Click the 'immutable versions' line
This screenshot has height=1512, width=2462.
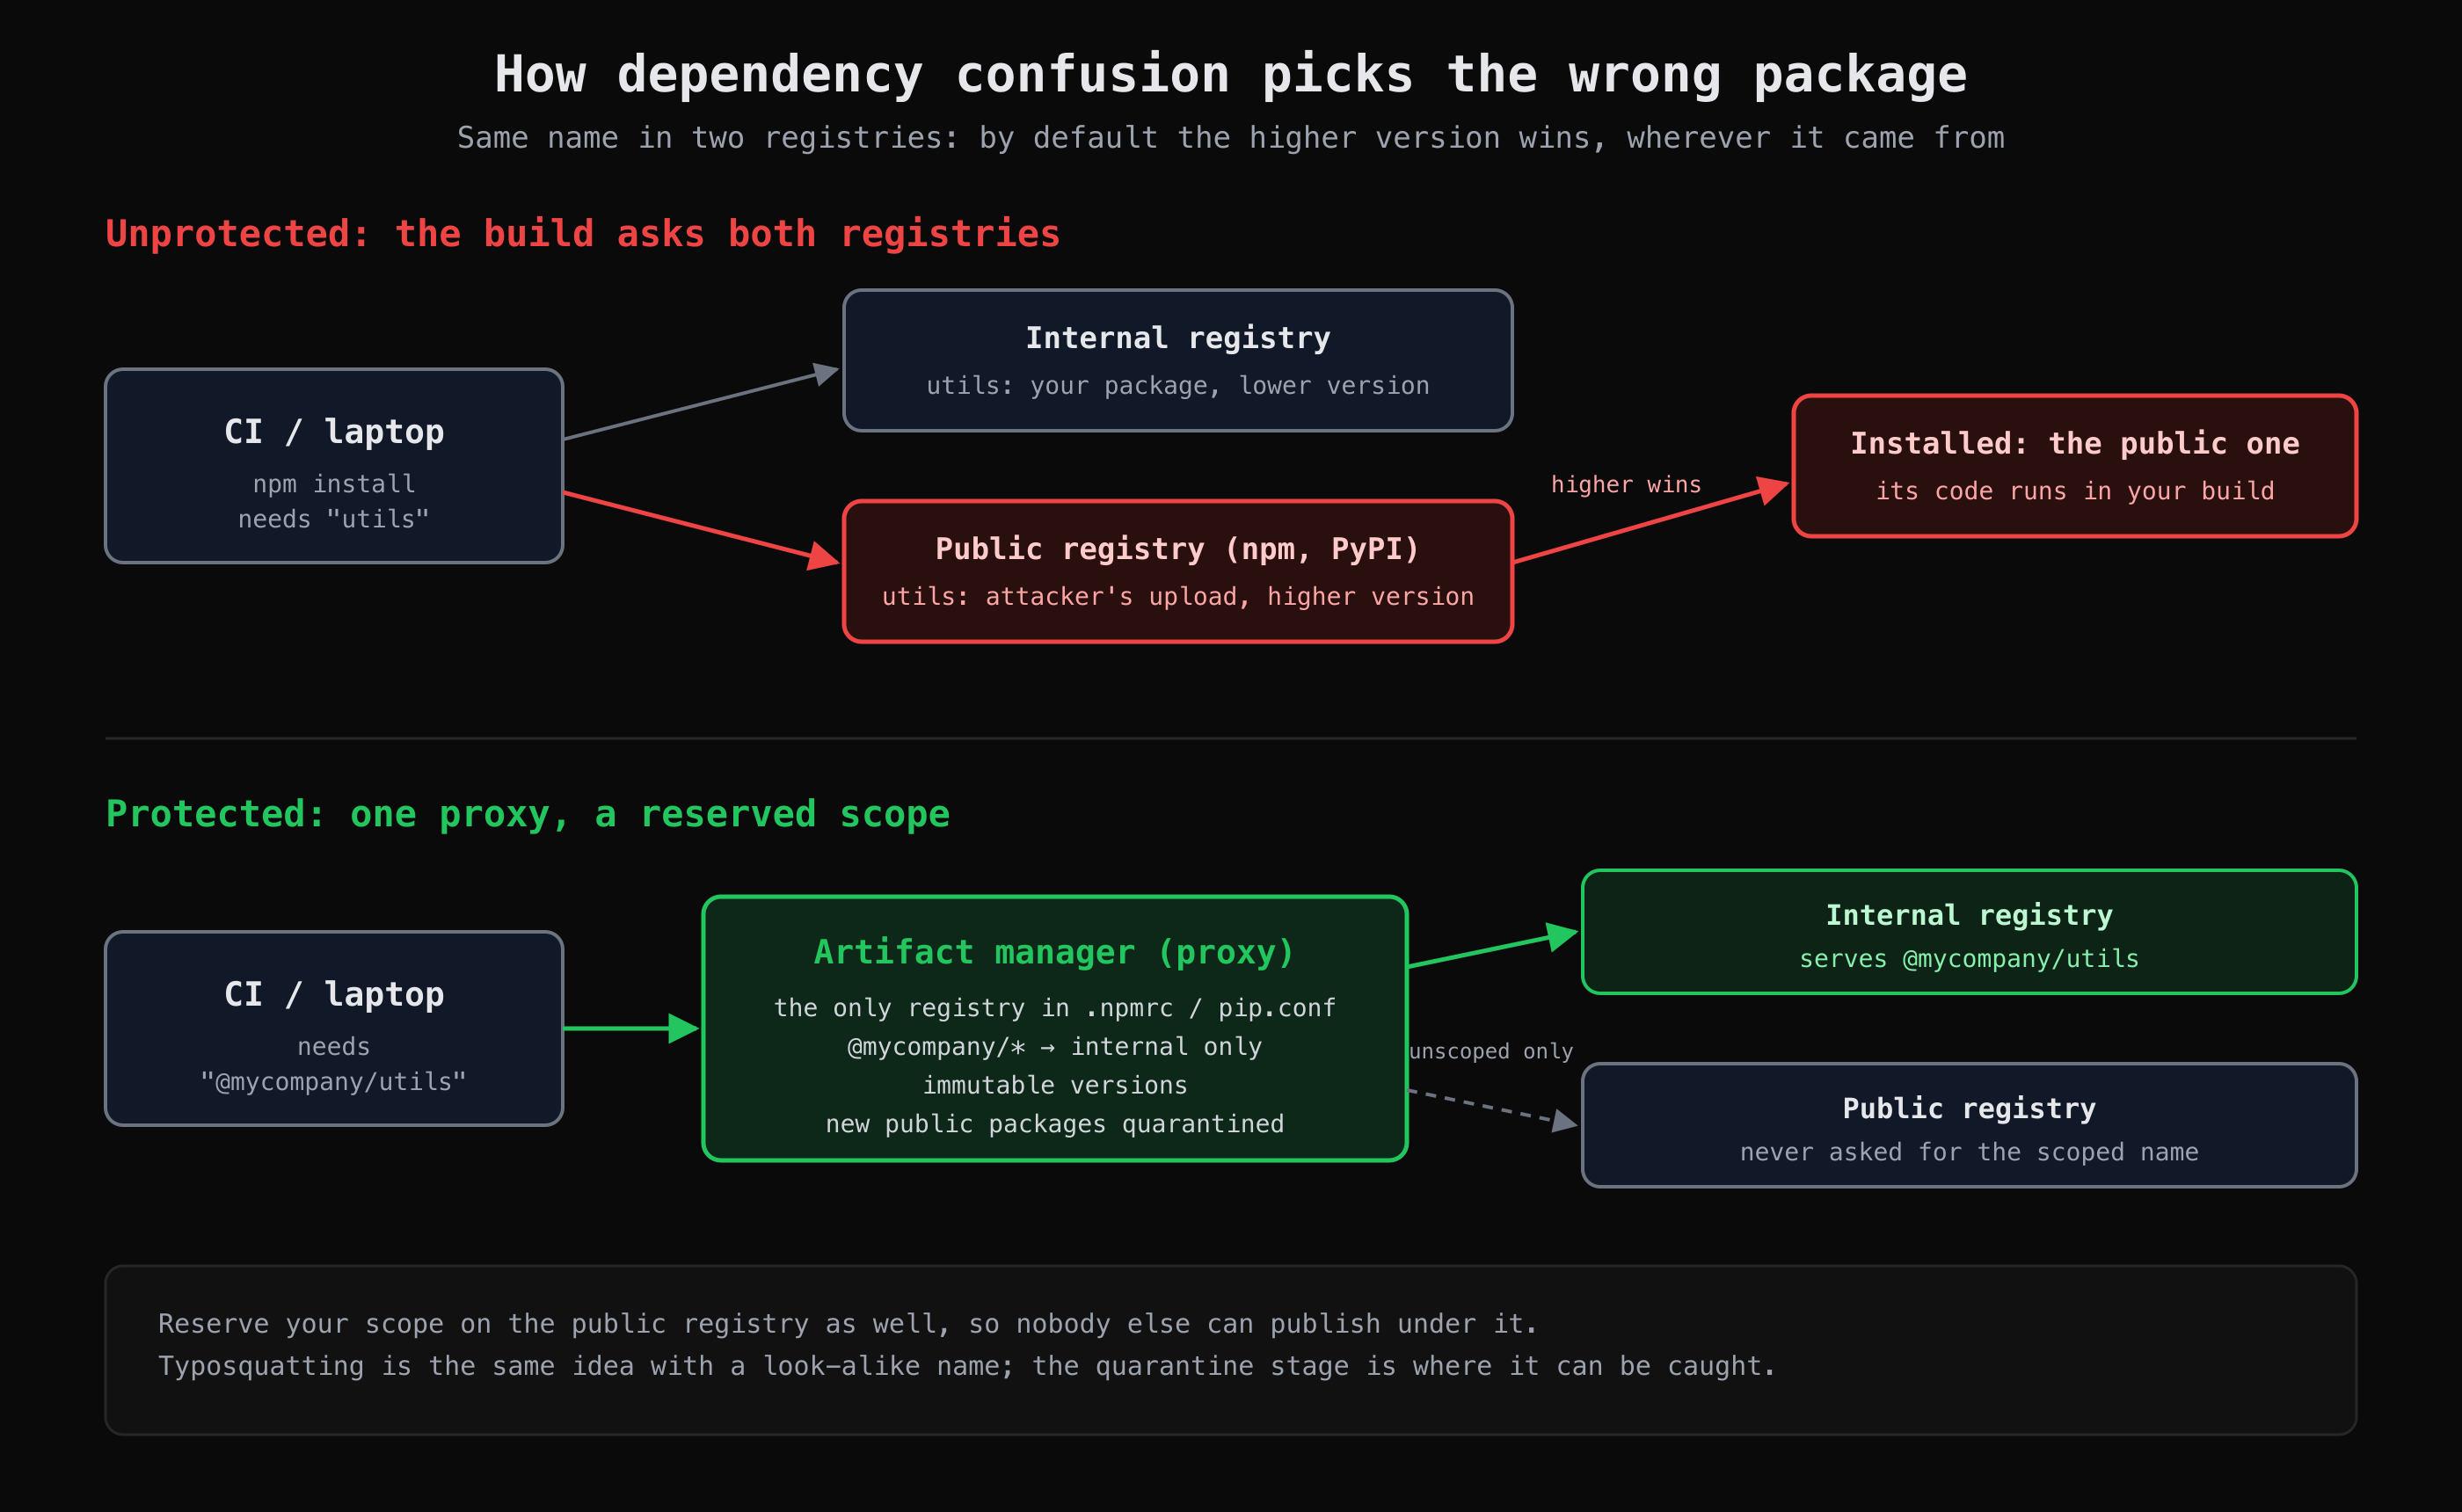[x=1055, y=1085]
